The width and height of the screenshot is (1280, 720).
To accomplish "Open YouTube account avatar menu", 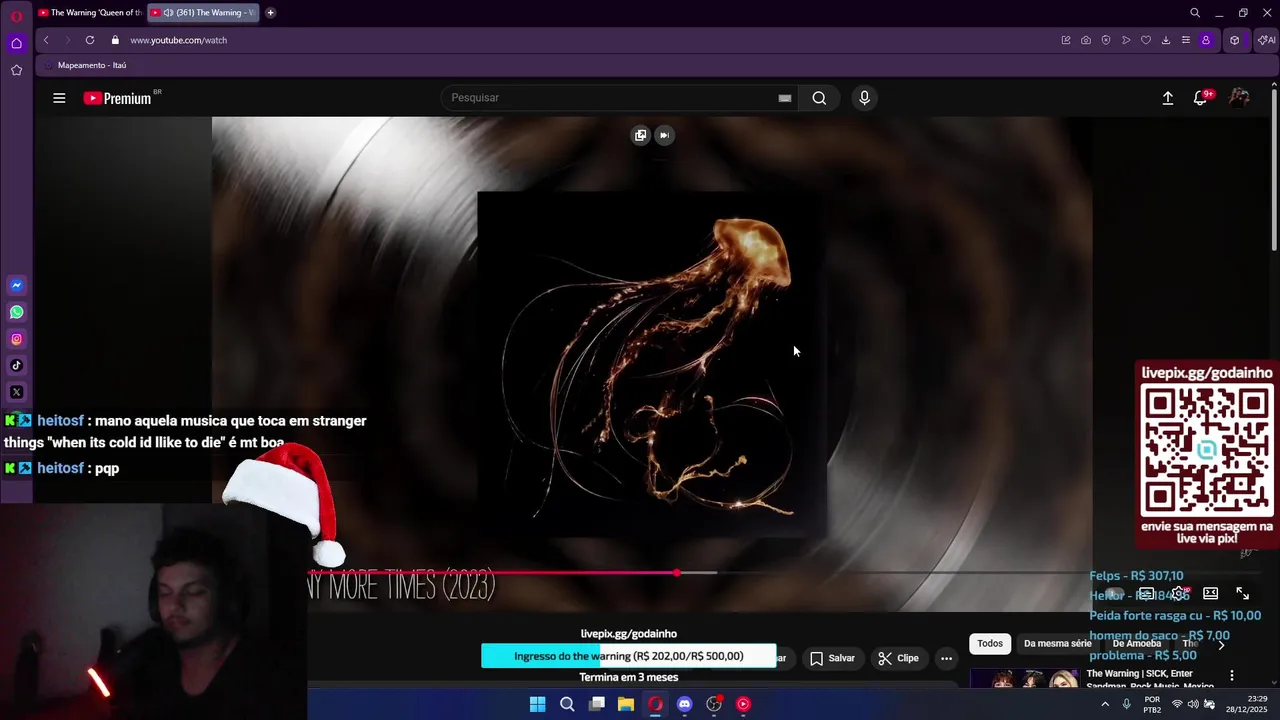I will click(x=1239, y=98).
